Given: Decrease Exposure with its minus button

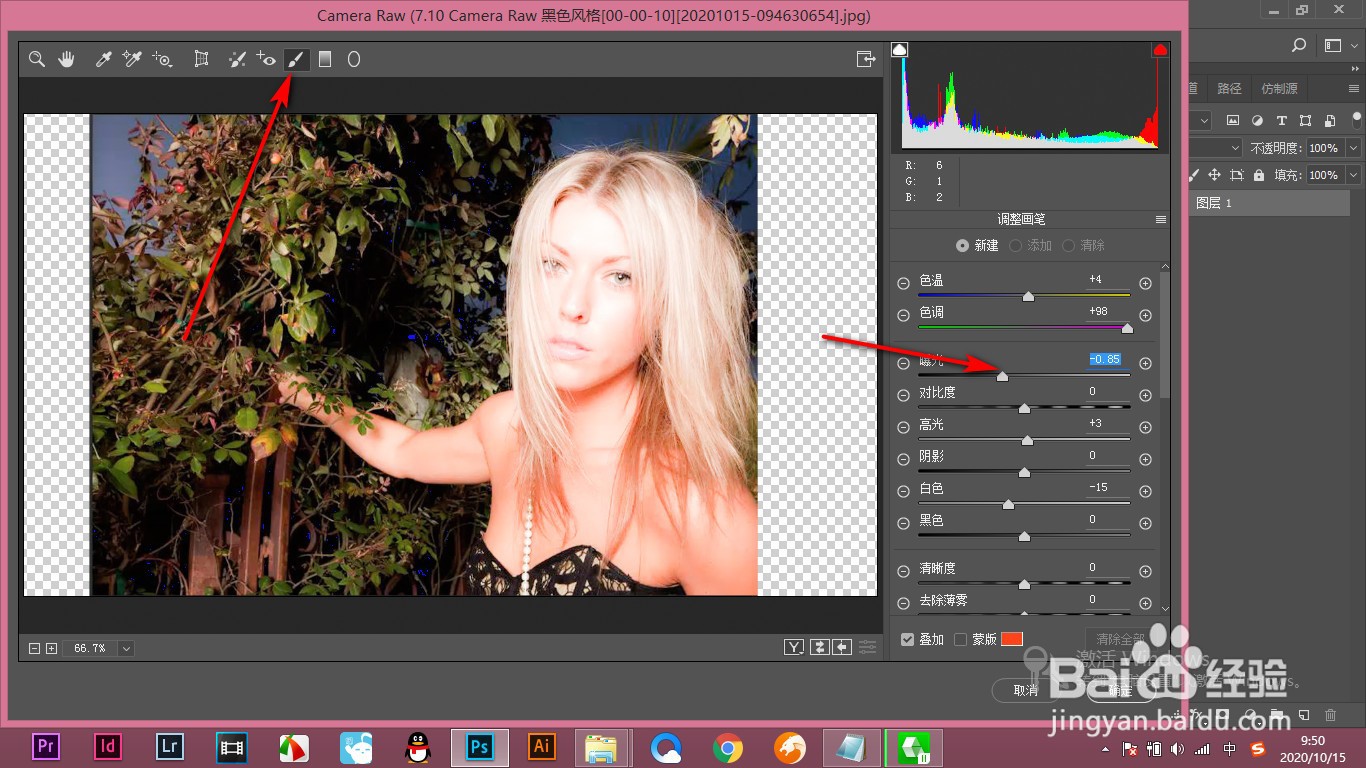Looking at the screenshot, I should (904, 364).
